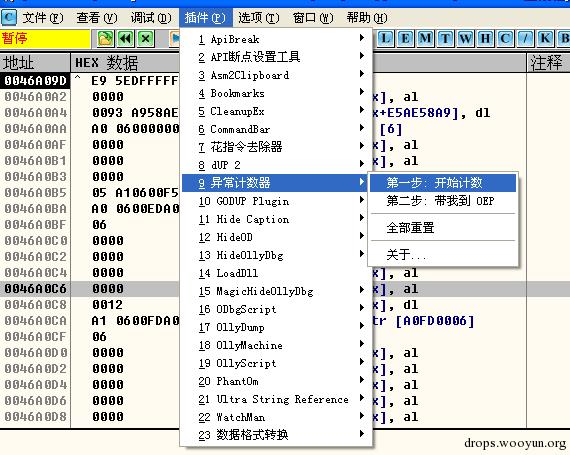This screenshot has height=455, width=570.
Task: Open Call stack K icon
Action: [x=545, y=38]
